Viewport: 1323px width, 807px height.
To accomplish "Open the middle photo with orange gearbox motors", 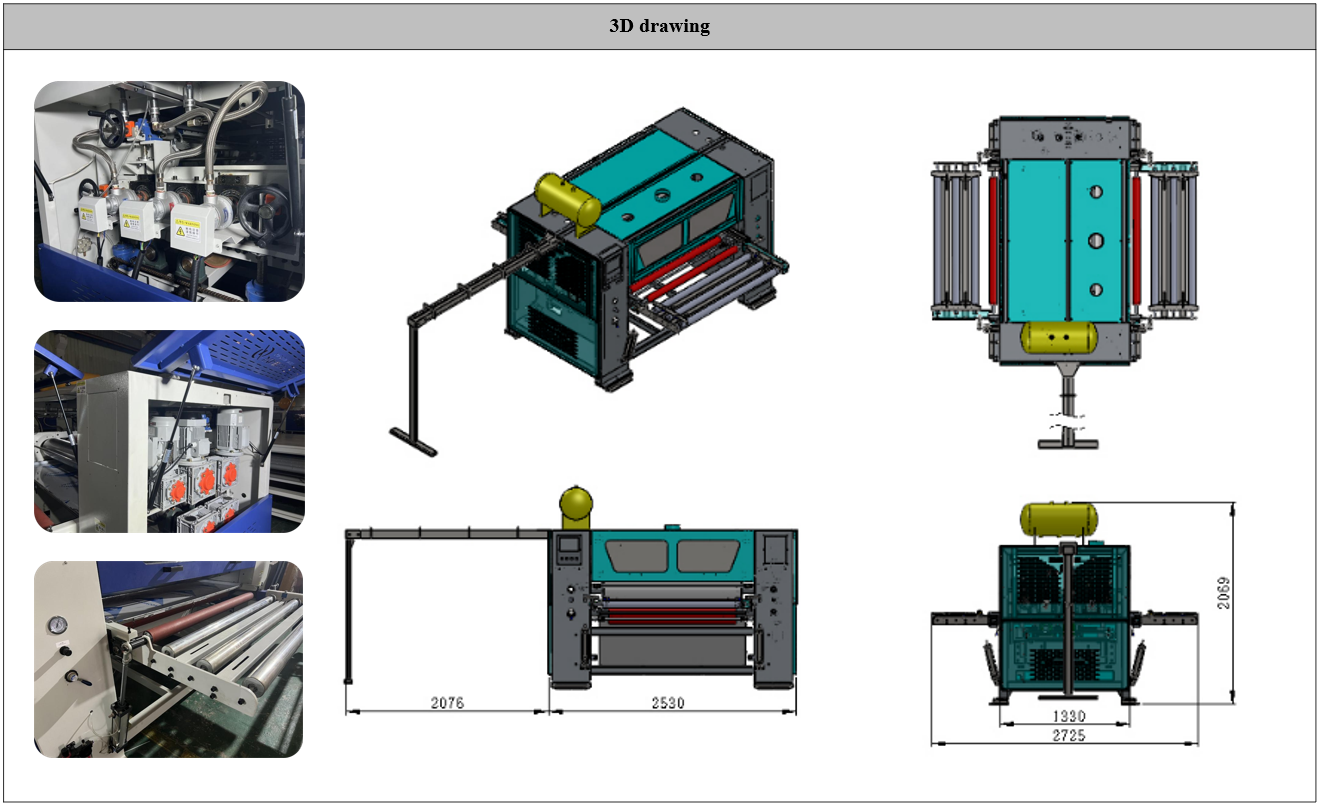I will pos(169,431).
